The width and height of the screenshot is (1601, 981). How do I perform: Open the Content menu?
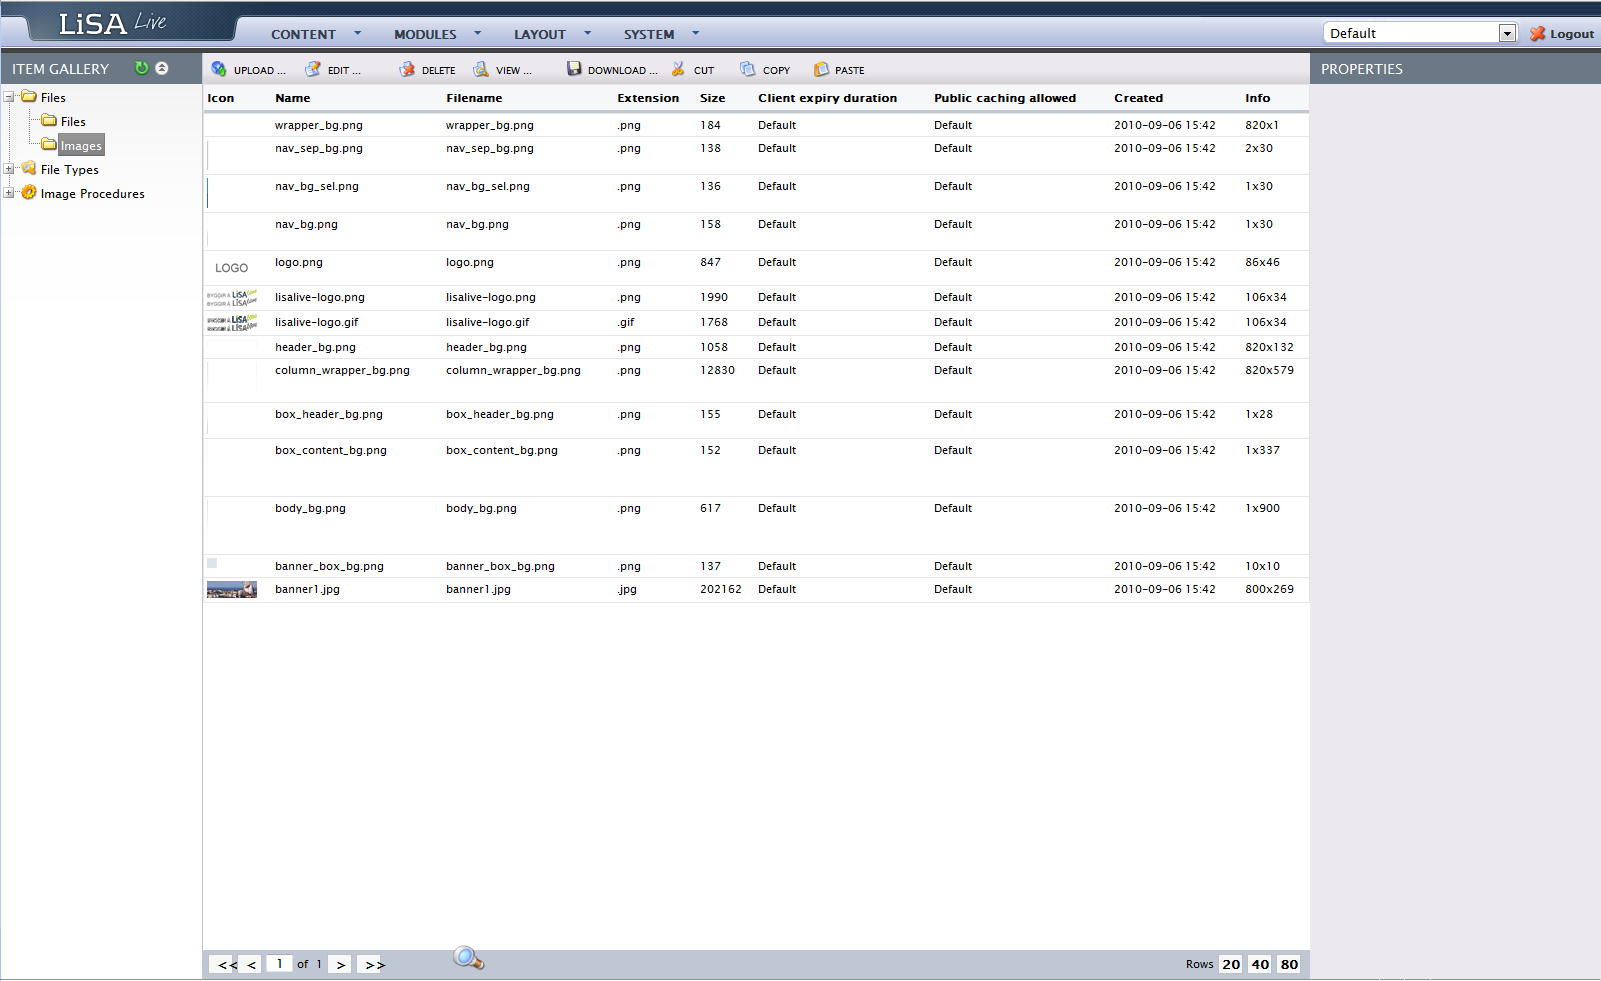tap(303, 34)
